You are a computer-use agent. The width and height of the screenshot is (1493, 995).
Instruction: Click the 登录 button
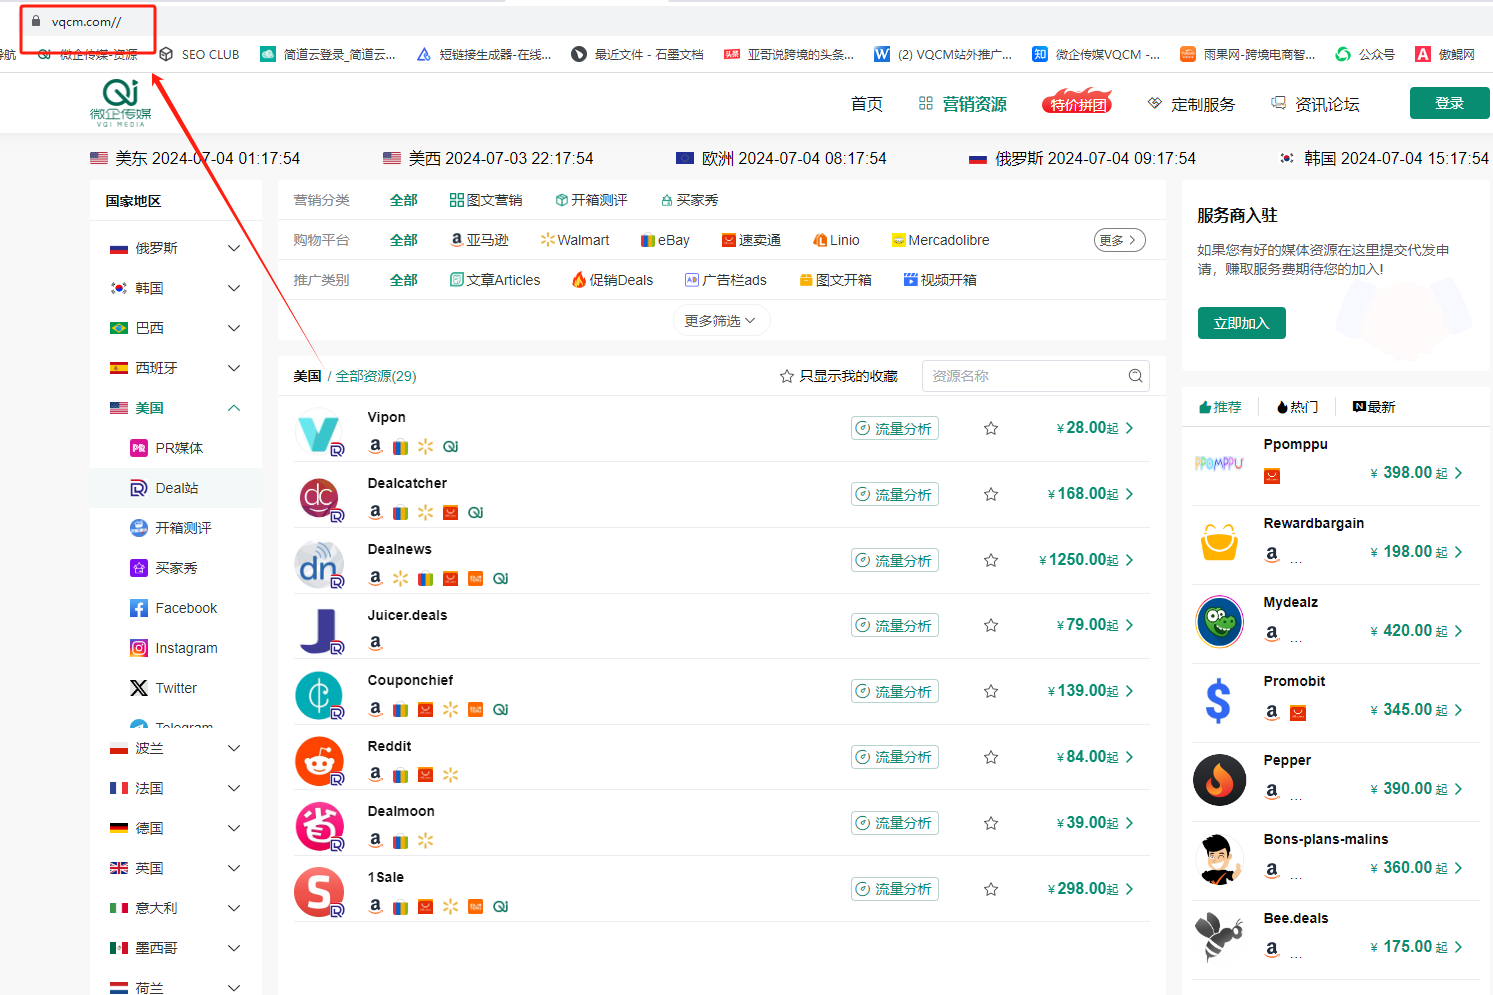click(1449, 103)
